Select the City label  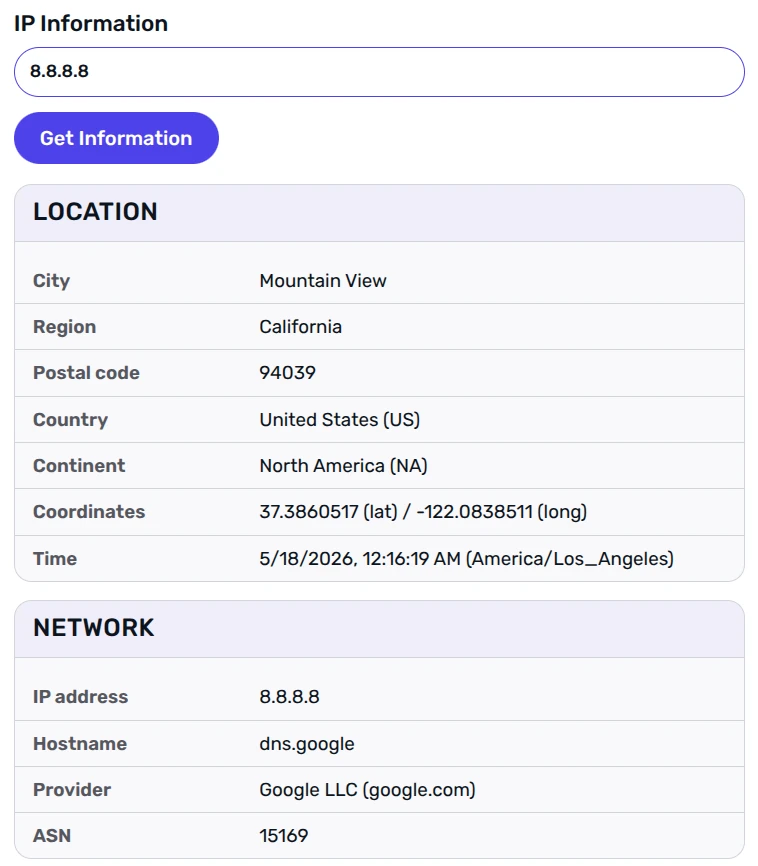51,281
